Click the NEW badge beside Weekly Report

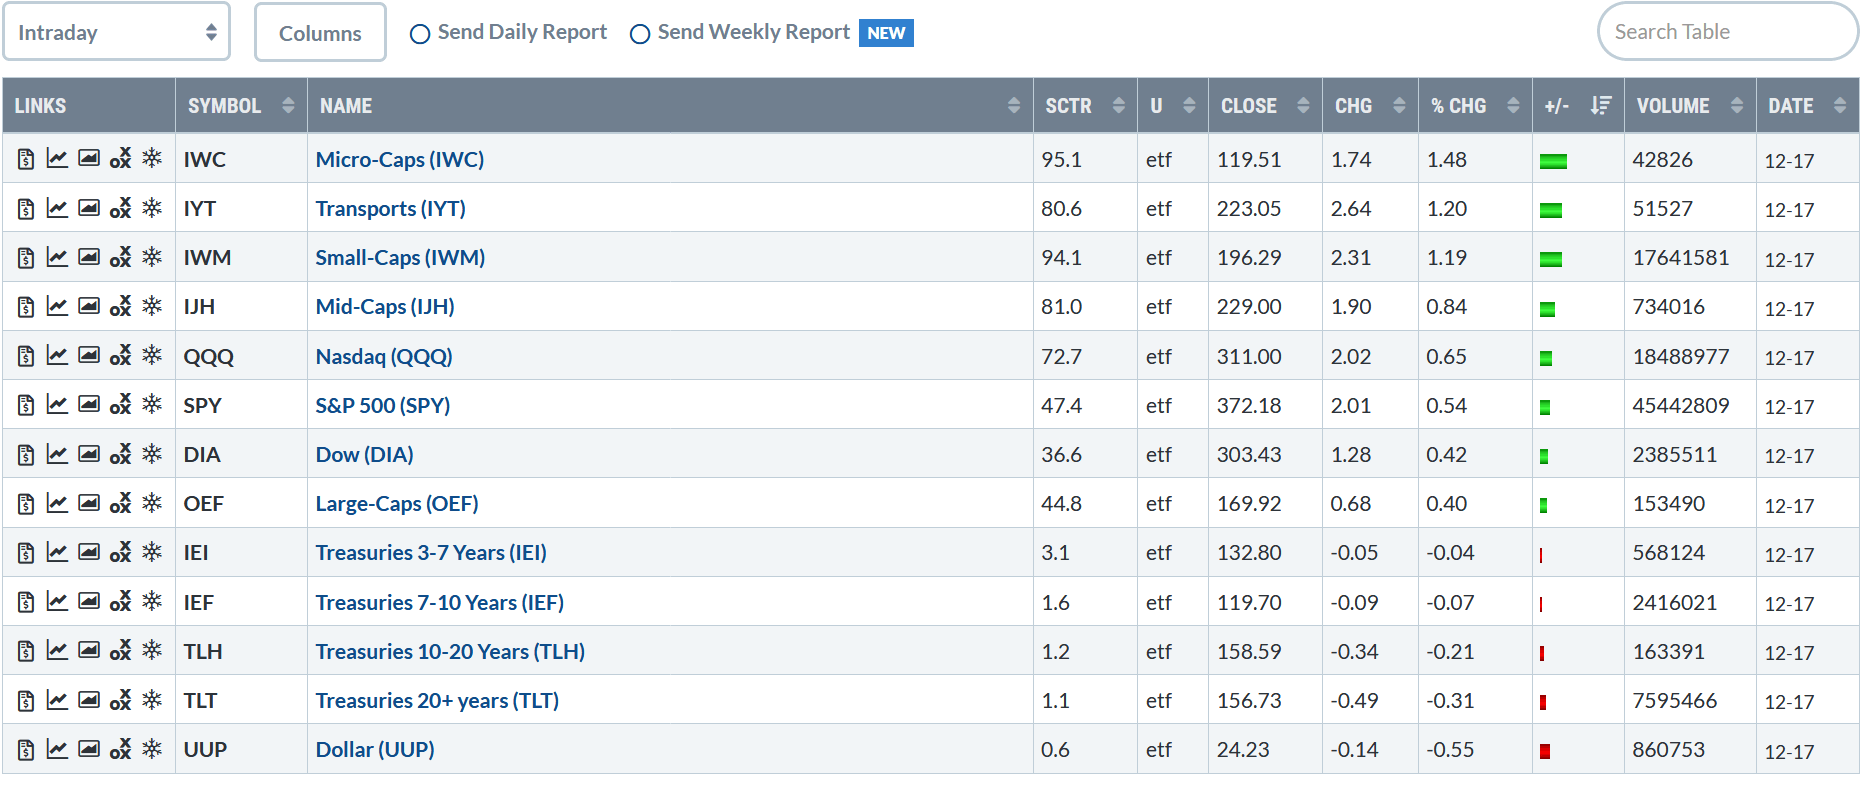886,33
